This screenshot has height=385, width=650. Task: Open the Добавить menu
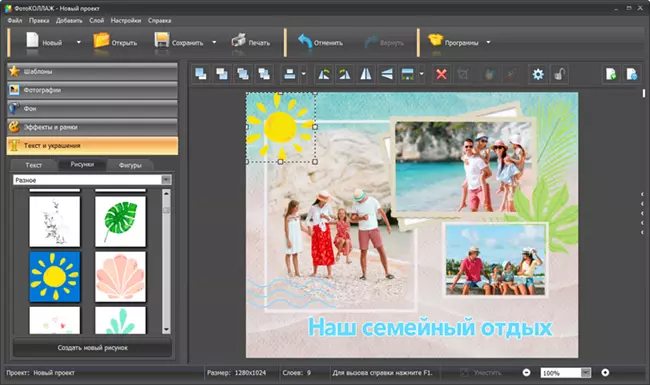[69, 20]
